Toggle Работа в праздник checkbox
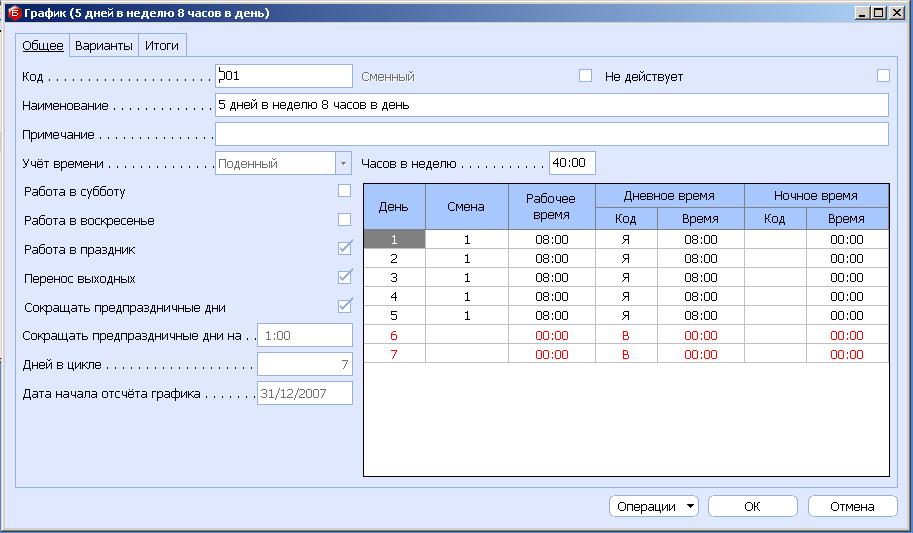 345,249
